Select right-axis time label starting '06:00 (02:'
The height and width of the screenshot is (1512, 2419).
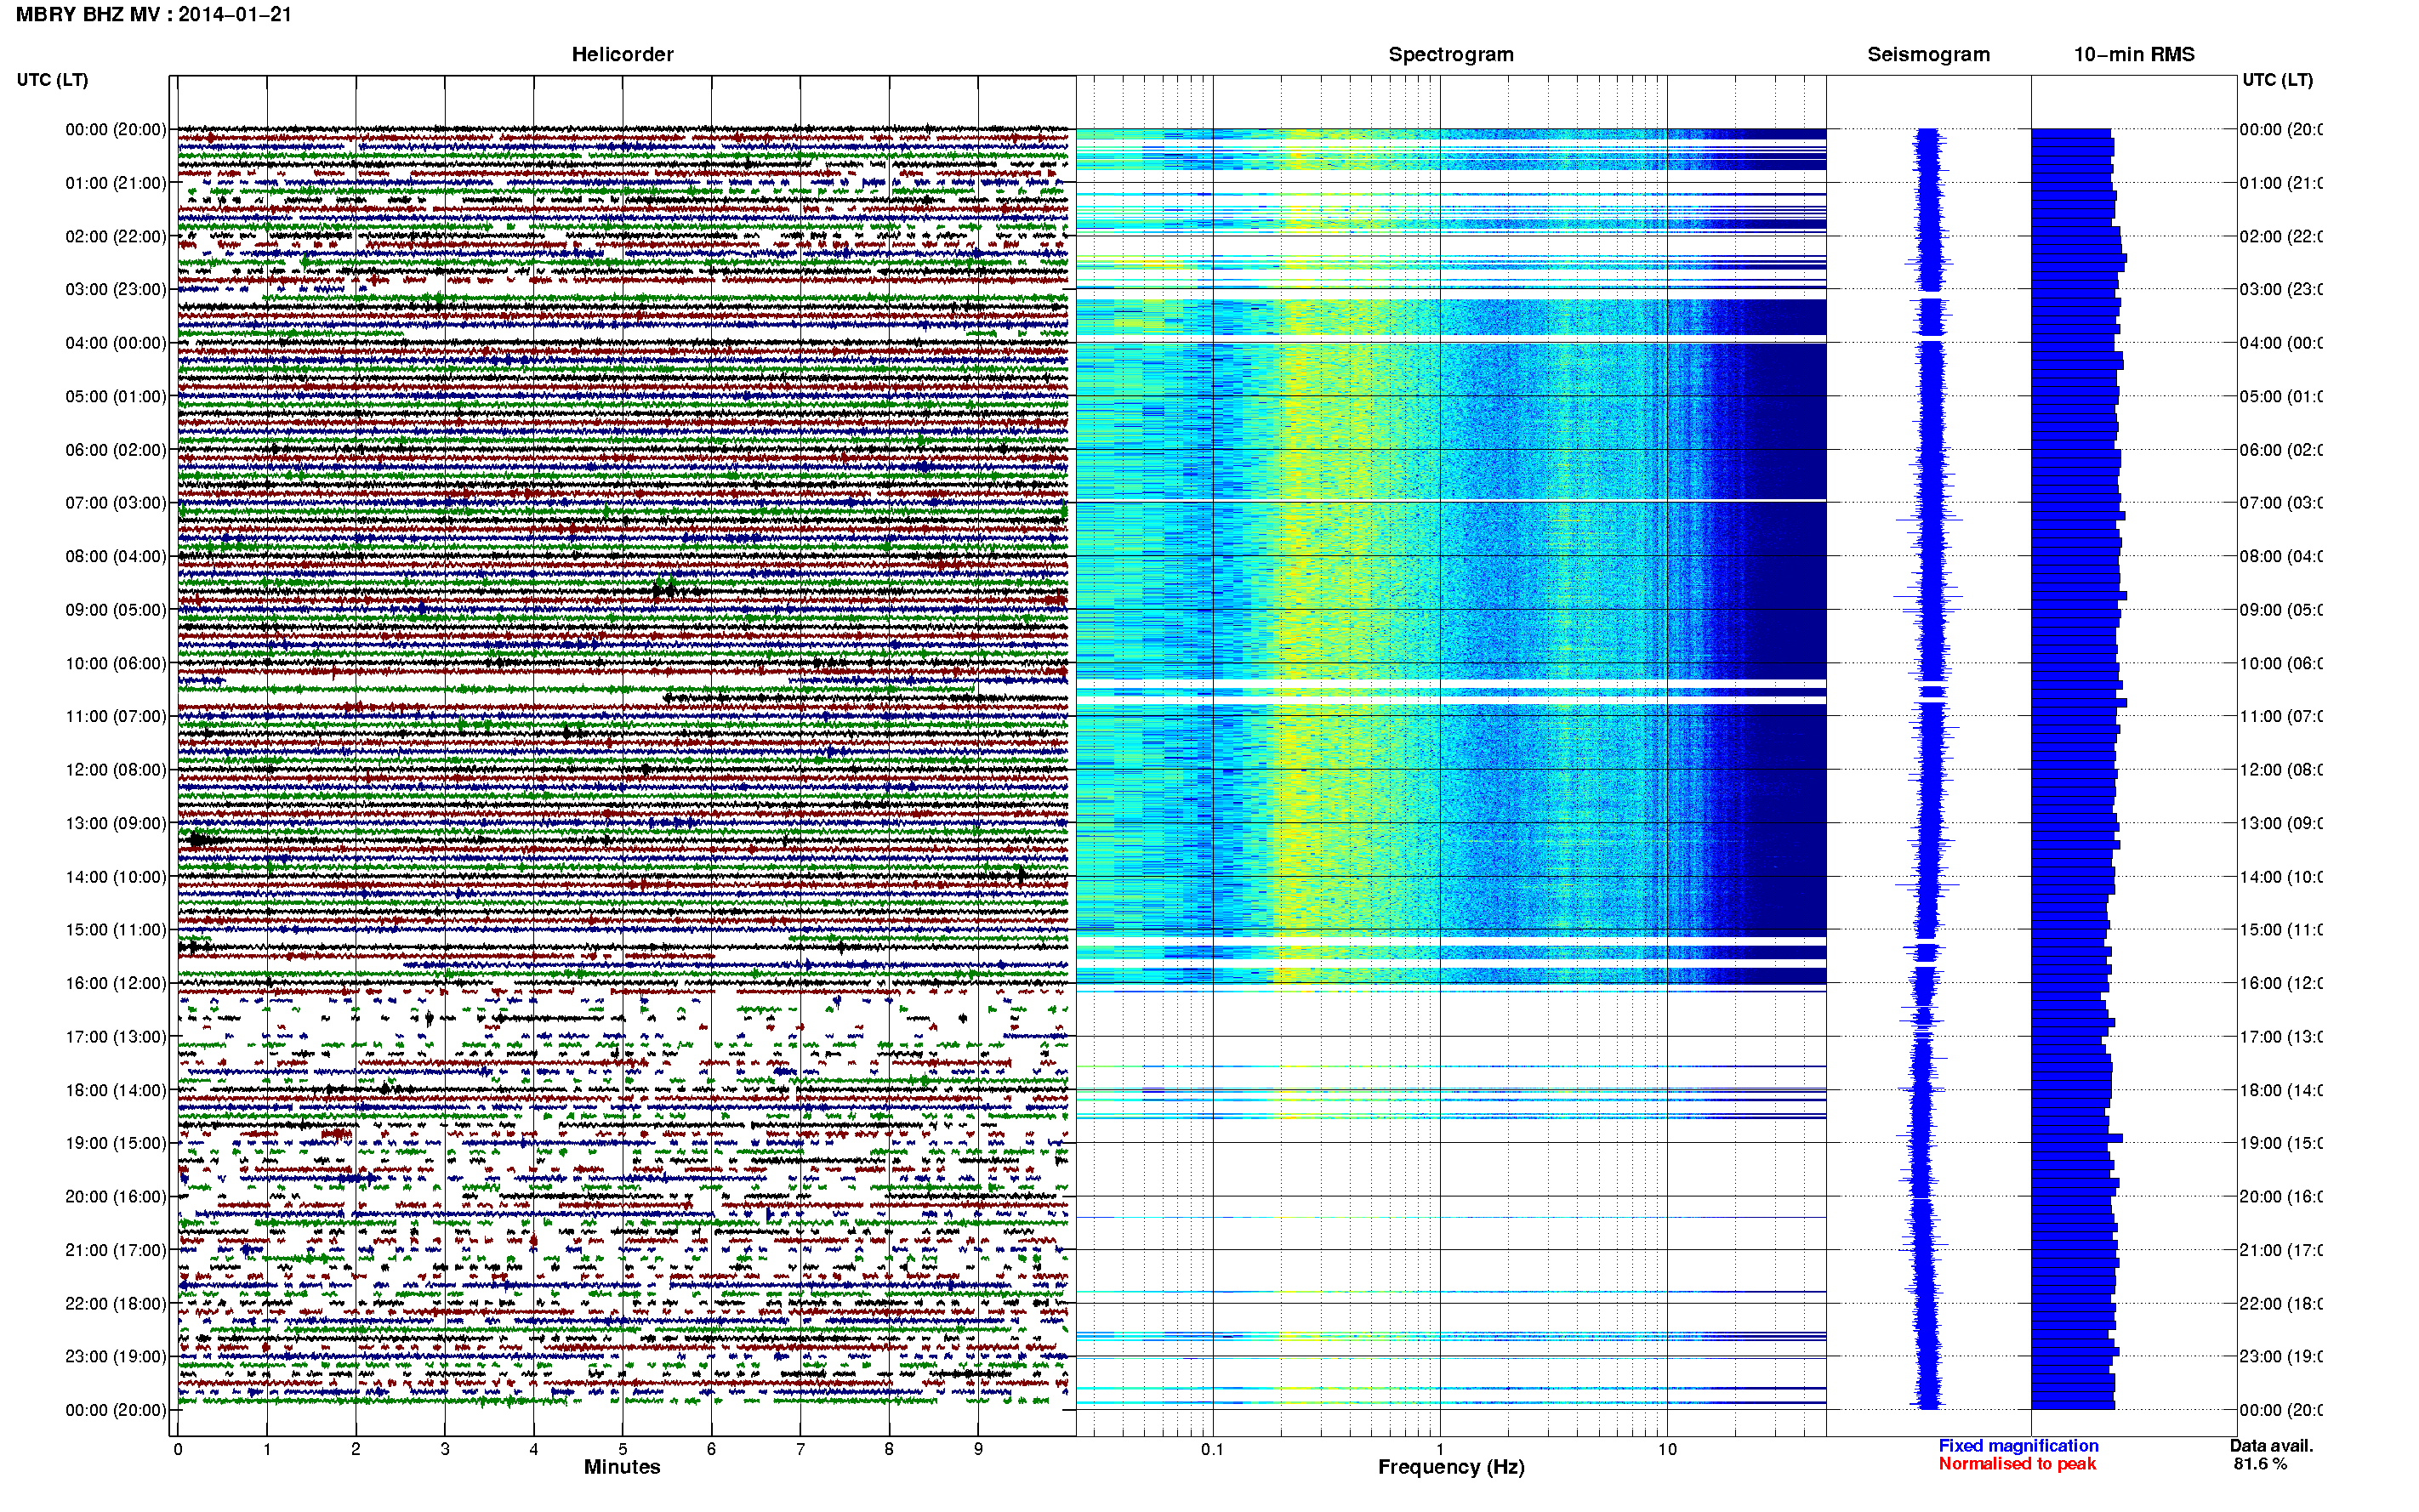[x=2281, y=450]
